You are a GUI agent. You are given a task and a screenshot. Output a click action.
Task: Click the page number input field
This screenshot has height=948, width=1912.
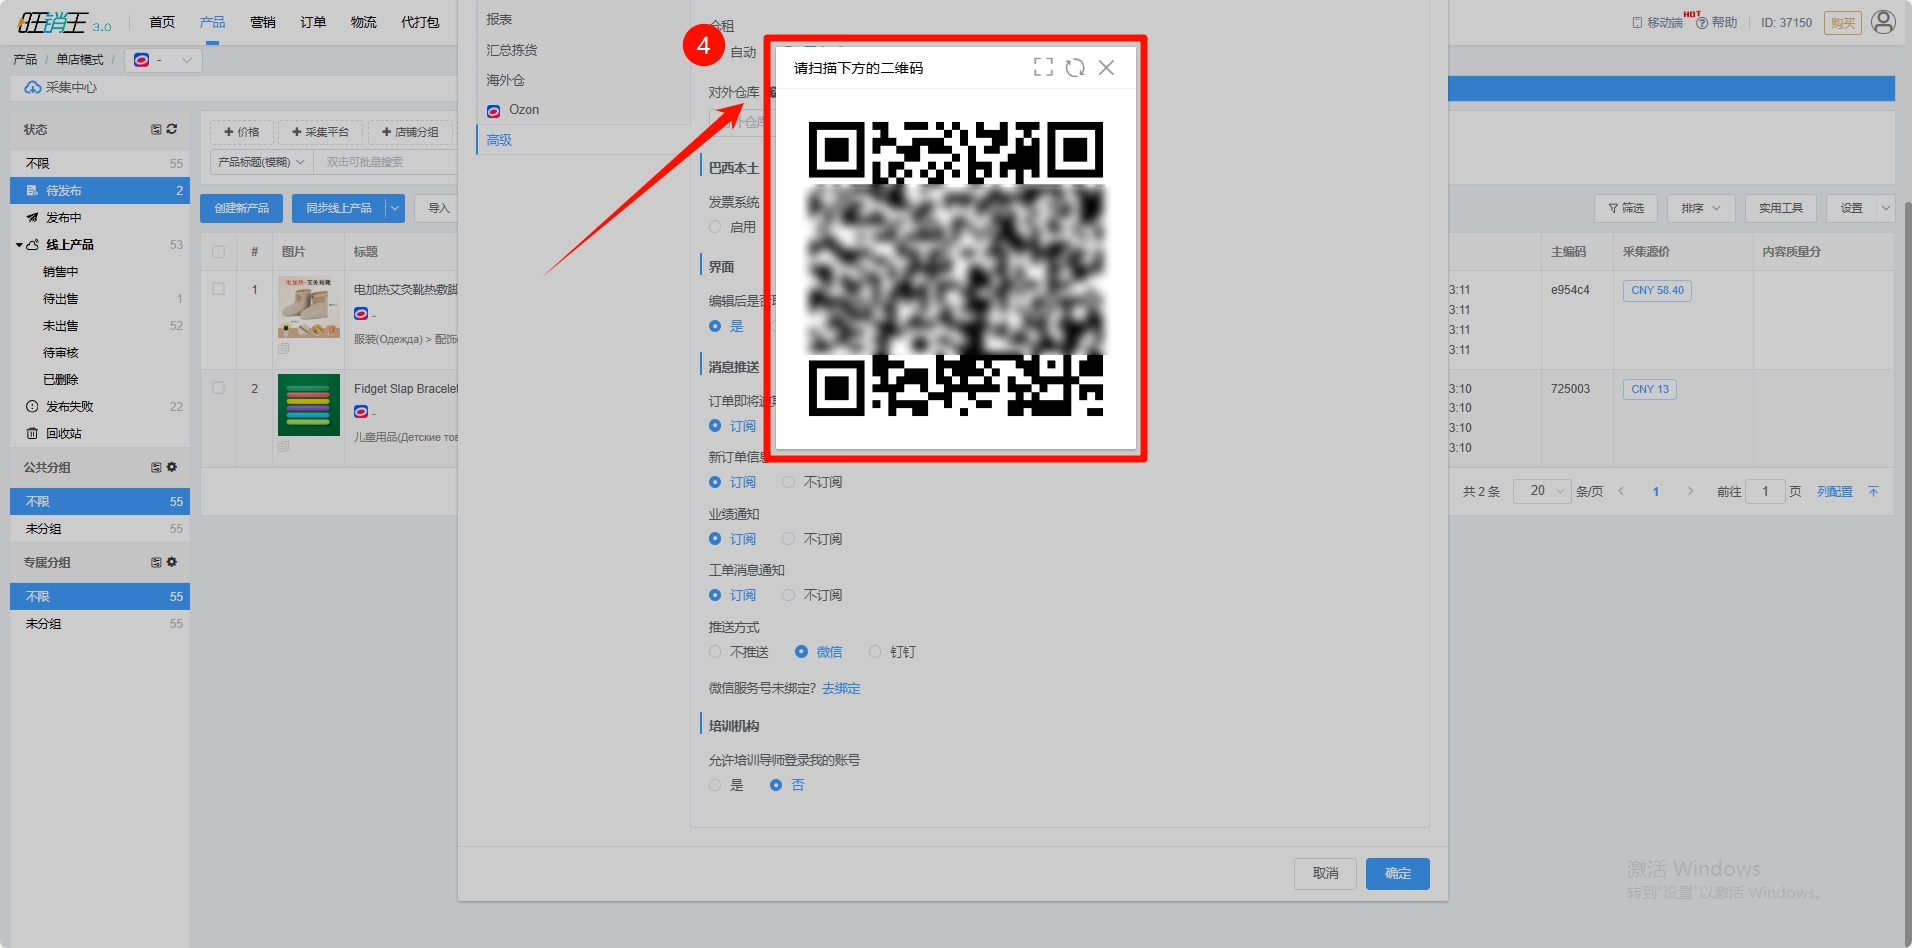click(x=1765, y=491)
